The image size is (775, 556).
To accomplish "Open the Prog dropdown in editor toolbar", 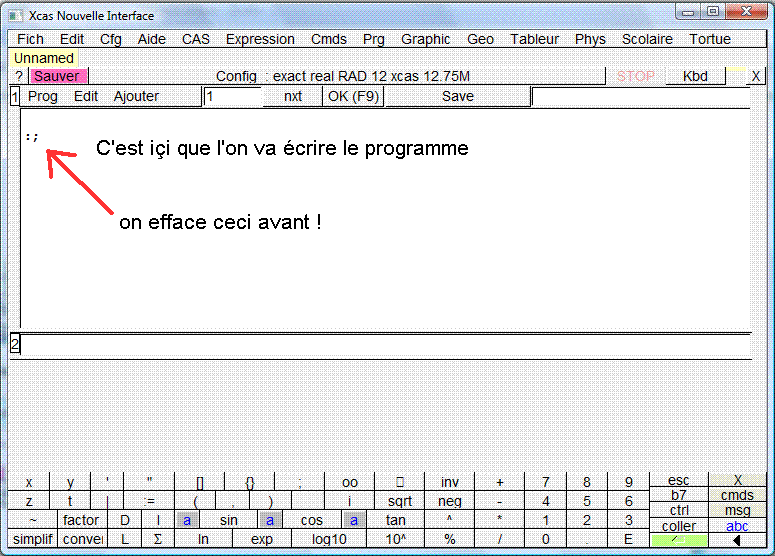I will click(x=42, y=96).
